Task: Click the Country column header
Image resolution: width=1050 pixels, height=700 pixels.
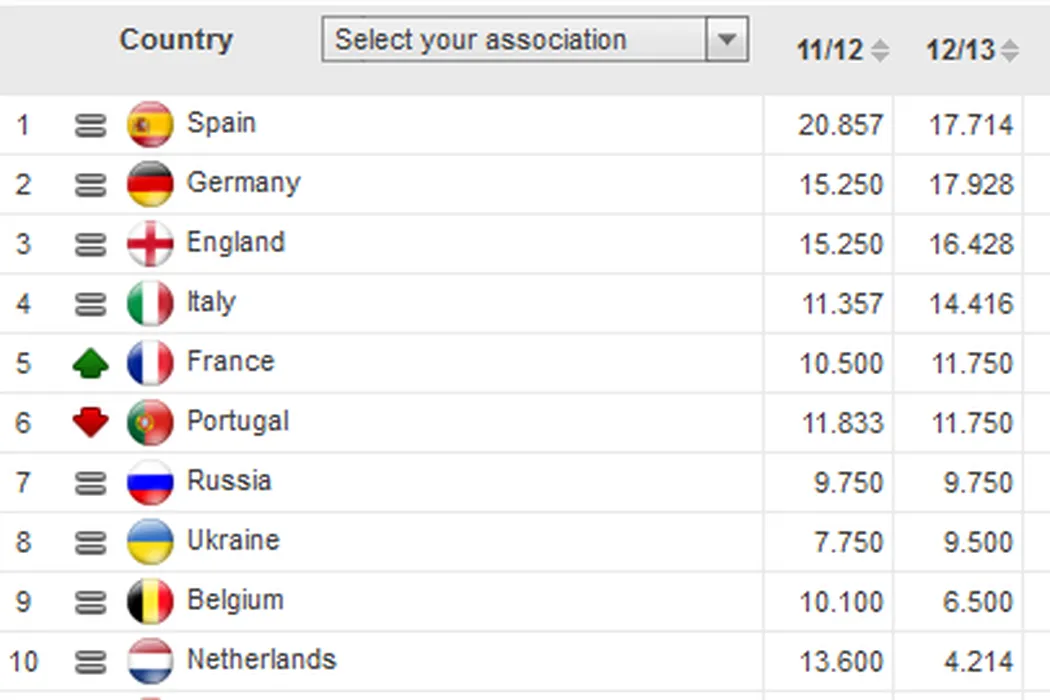Action: (176, 40)
